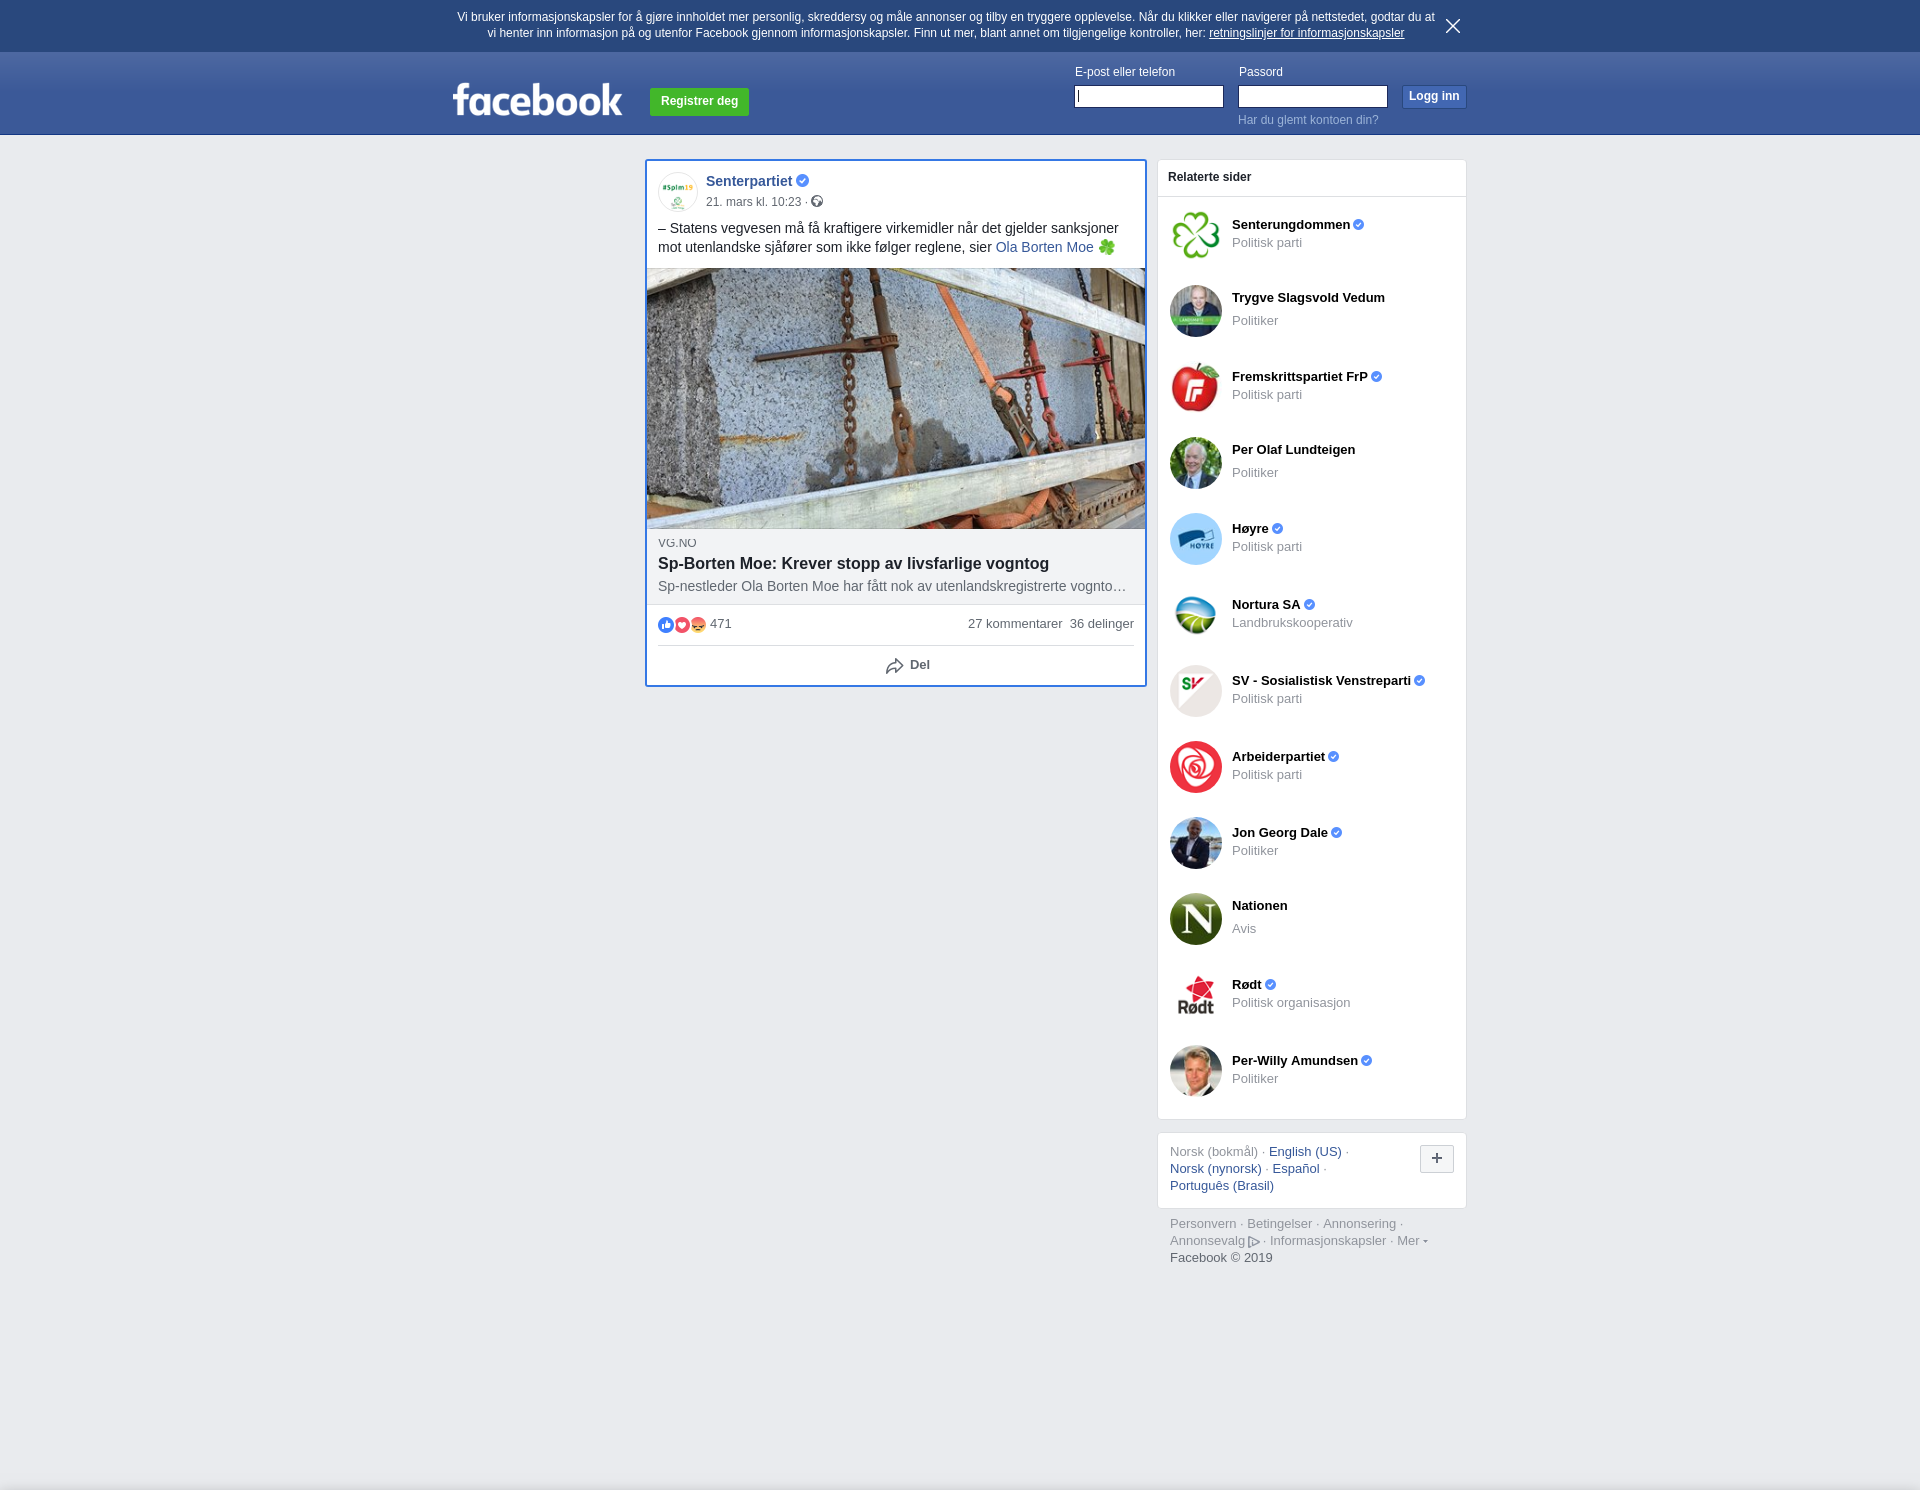This screenshot has width=1920, height=1490.
Task: Open Høyre page link
Action: click(1250, 529)
